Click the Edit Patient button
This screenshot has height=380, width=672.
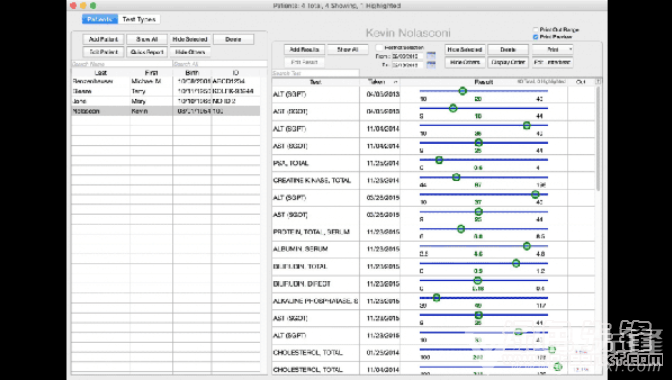[x=103, y=52]
